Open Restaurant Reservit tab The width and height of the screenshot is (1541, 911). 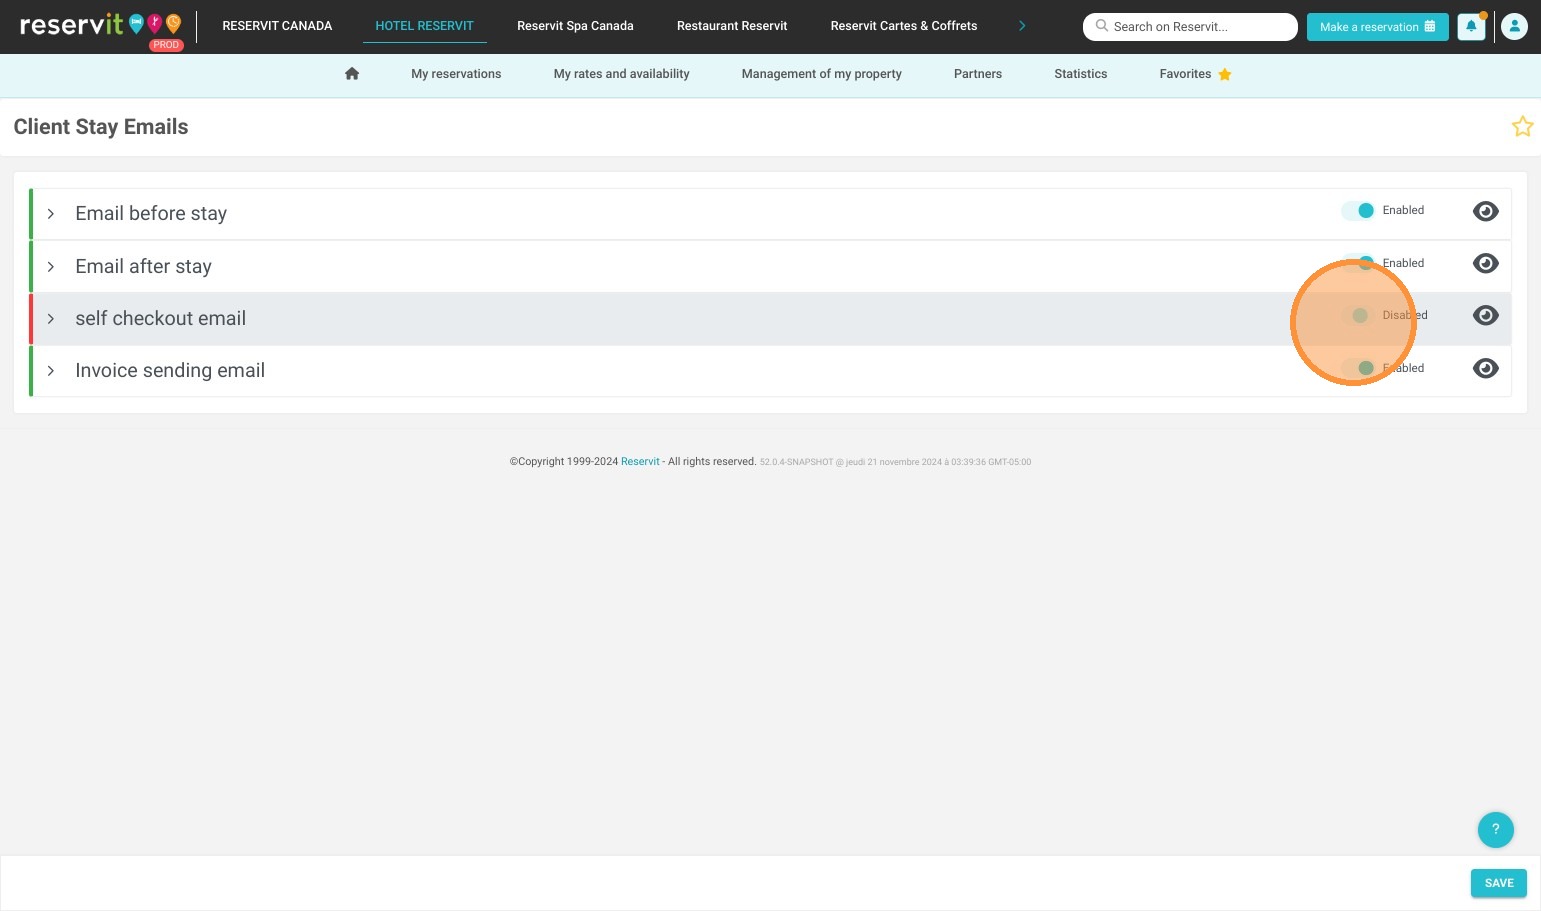pyautogui.click(x=732, y=26)
